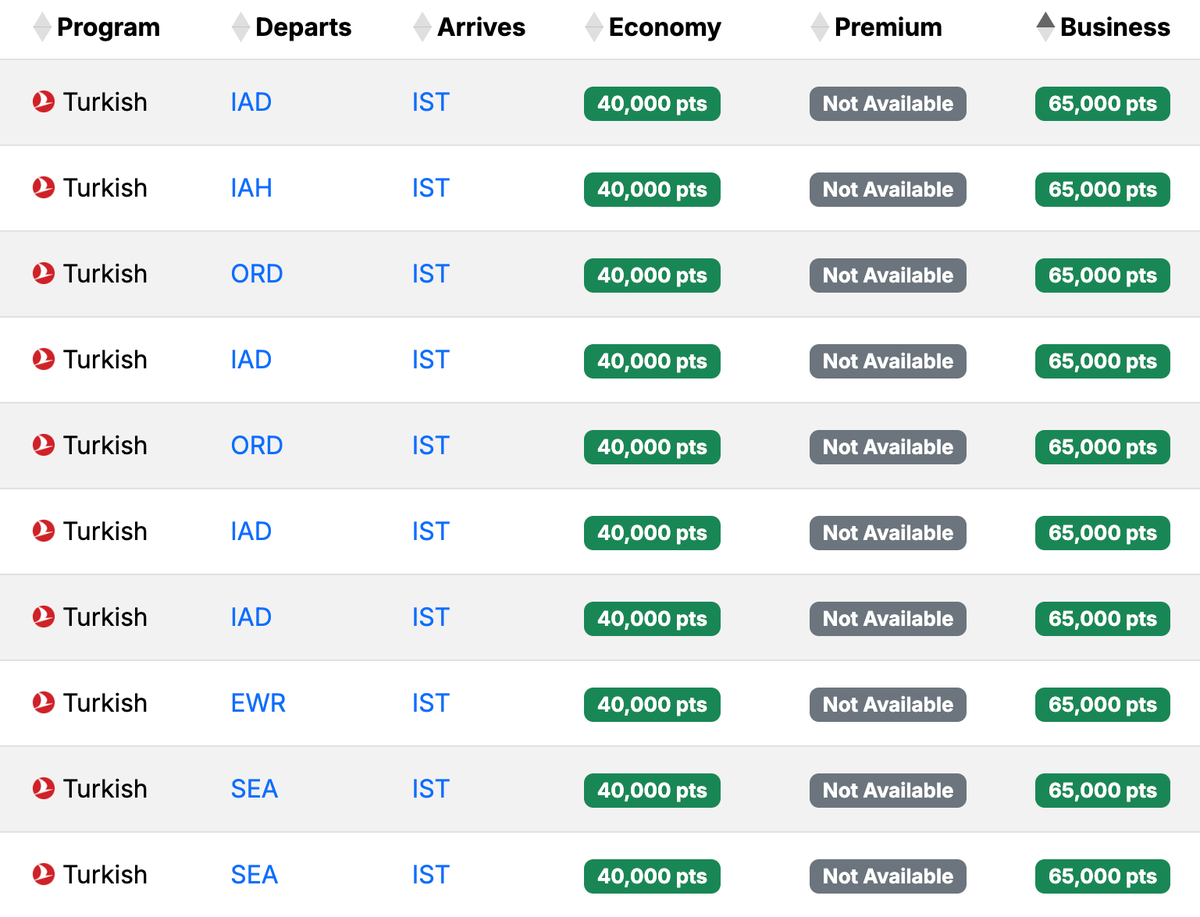
Task: Choose 65,000 pts Business in first row
Action: 1102,103
